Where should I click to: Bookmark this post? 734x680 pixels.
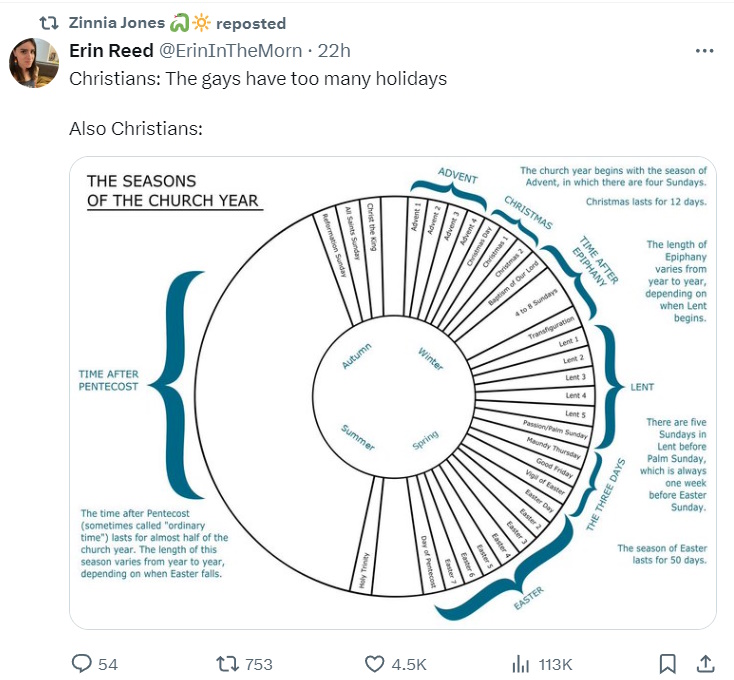click(668, 664)
